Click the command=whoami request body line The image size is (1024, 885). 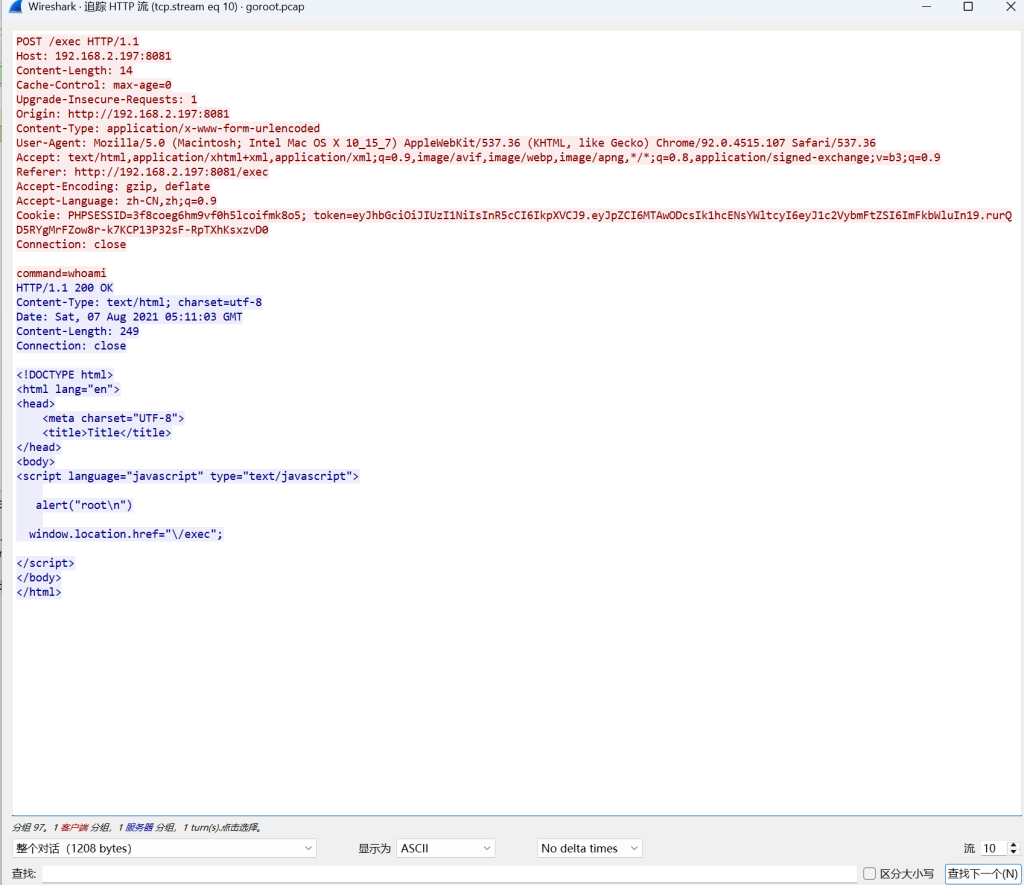[x=61, y=273]
